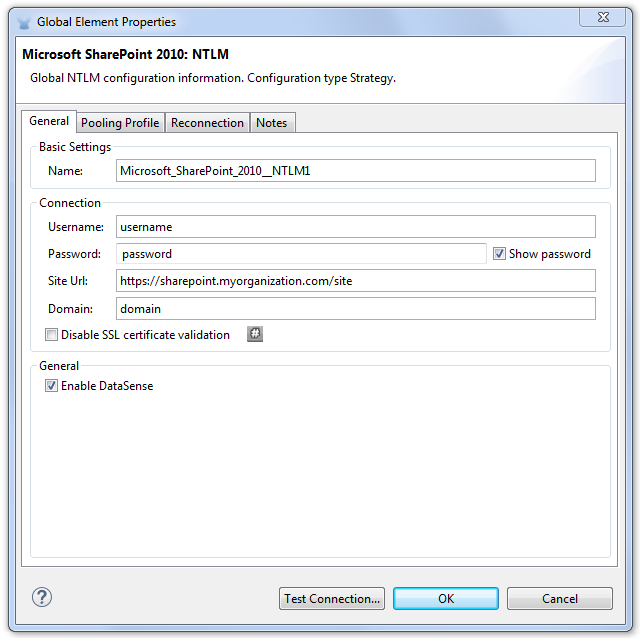Click the expression icon beside SSL validation
The width and height of the screenshot is (640, 638).
click(x=255, y=334)
